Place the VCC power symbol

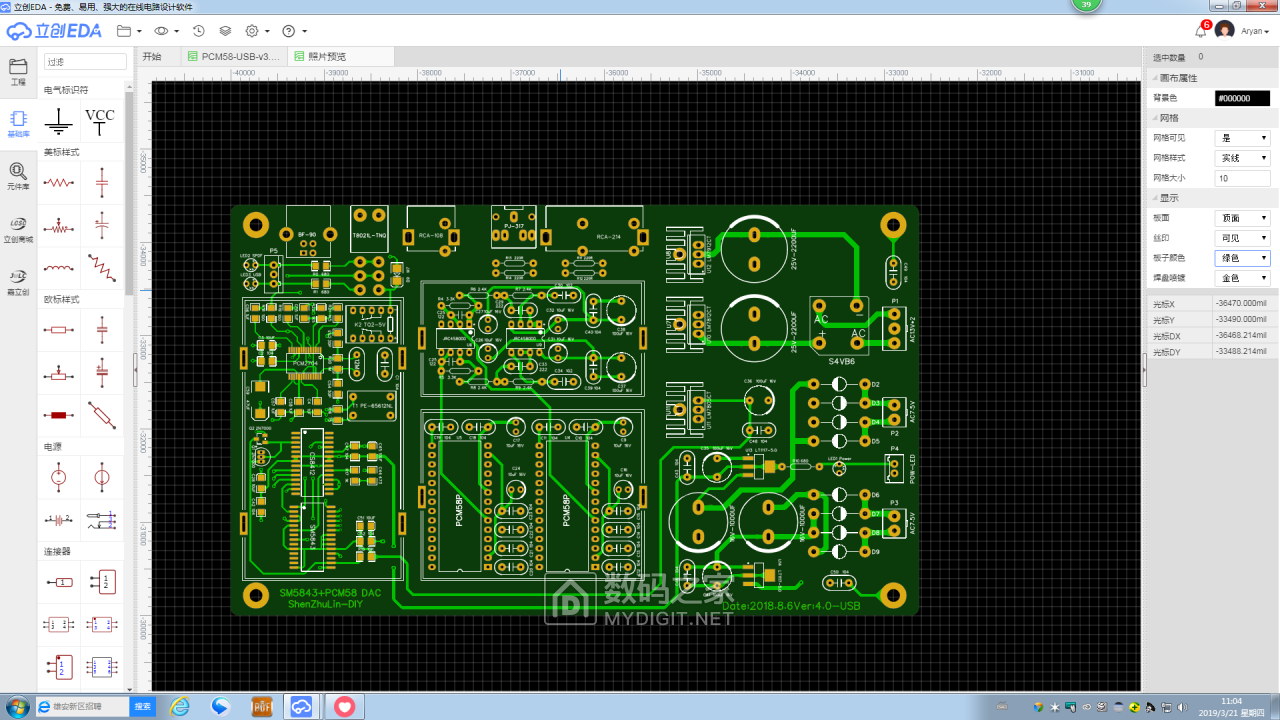click(x=100, y=122)
